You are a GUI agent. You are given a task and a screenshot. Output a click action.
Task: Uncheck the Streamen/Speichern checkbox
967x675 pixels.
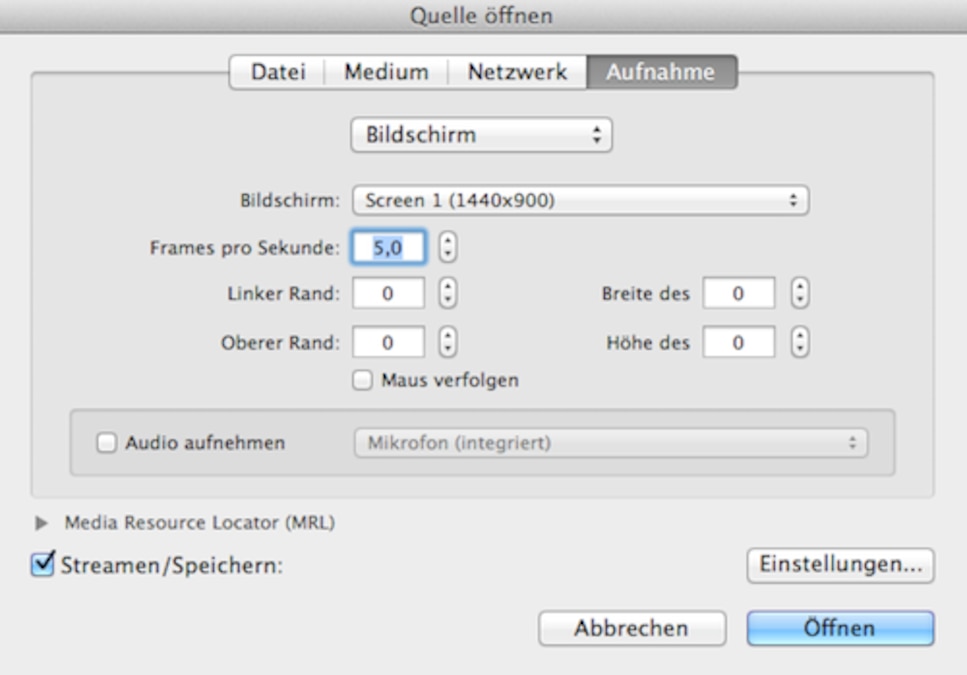coord(42,564)
